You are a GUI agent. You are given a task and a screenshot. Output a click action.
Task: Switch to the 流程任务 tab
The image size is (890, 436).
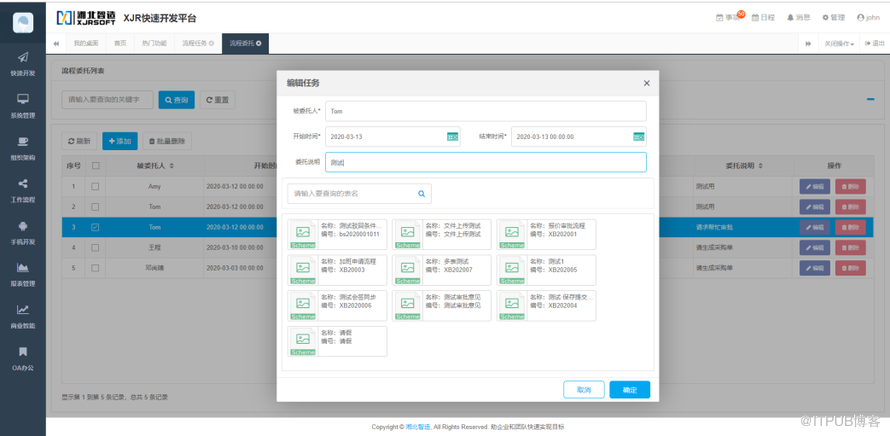coord(197,44)
